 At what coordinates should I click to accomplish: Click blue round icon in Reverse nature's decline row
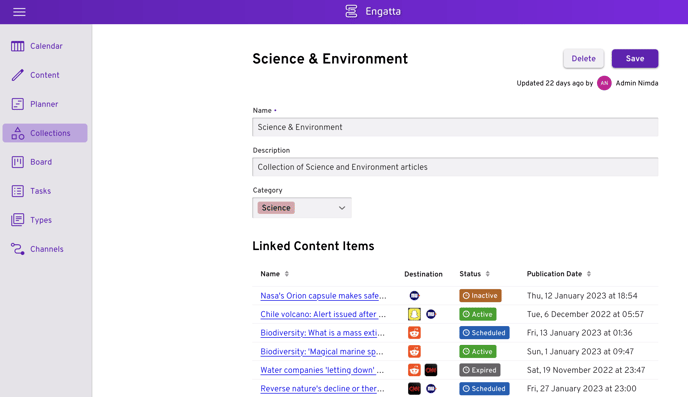click(431, 389)
